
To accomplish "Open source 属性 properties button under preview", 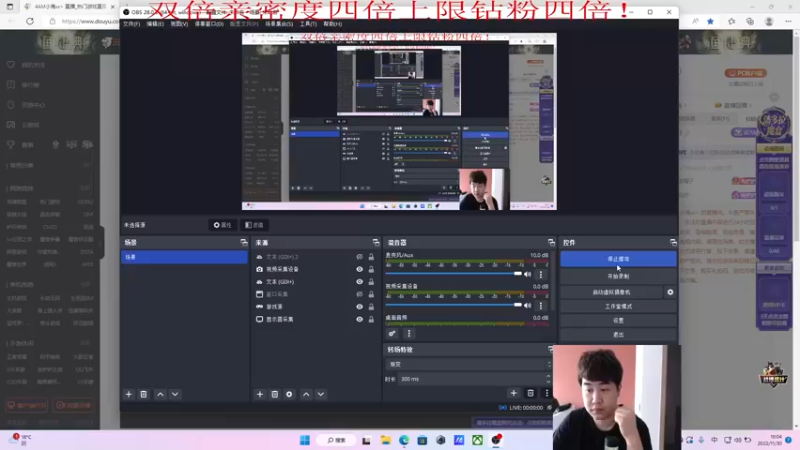I will 222,225.
